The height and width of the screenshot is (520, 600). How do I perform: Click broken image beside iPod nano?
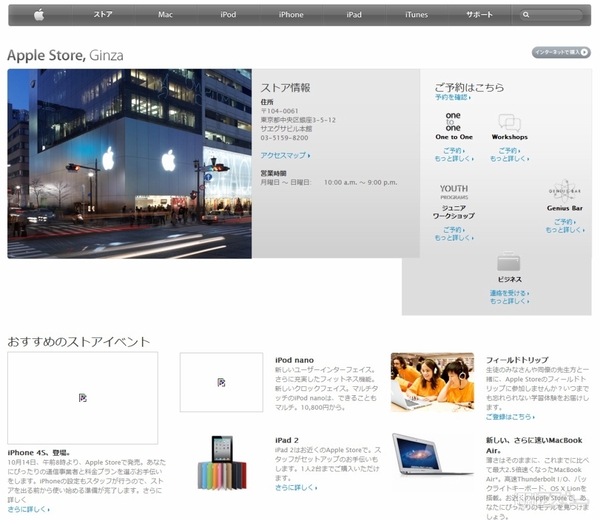pyautogui.click(x=222, y=382)
